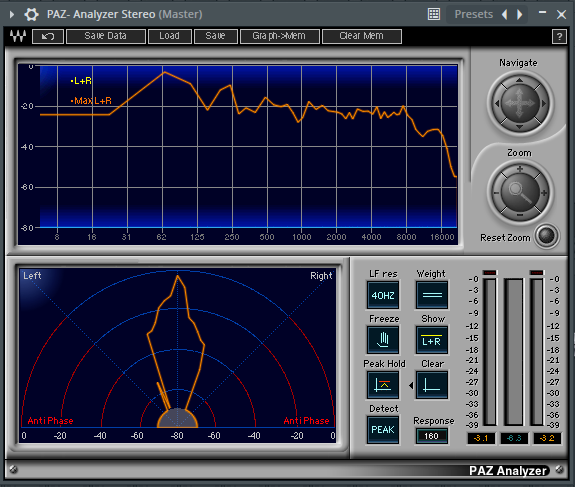Image resolution: width=575 pixels, height=487 pixels.
Task: Switch the Show L+R display selector
Action: pos(432,340)
